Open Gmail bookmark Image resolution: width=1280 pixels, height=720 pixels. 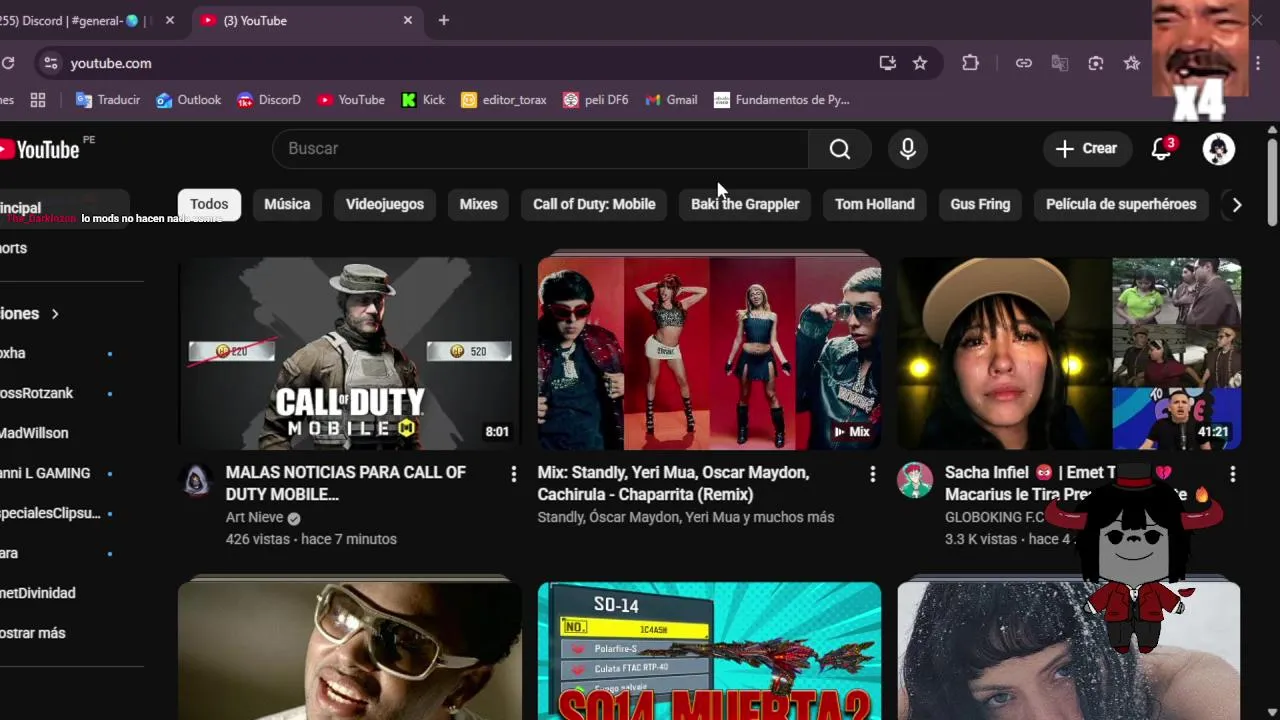coord(671,100)
